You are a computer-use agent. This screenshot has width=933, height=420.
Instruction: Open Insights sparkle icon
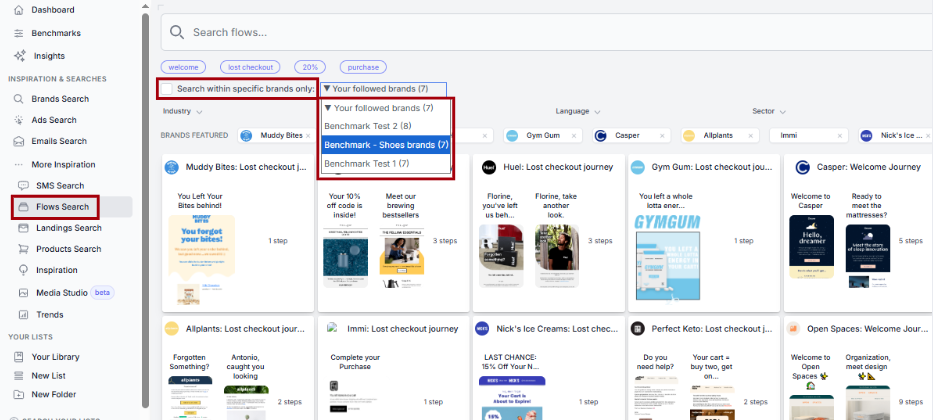pos(20,56)
